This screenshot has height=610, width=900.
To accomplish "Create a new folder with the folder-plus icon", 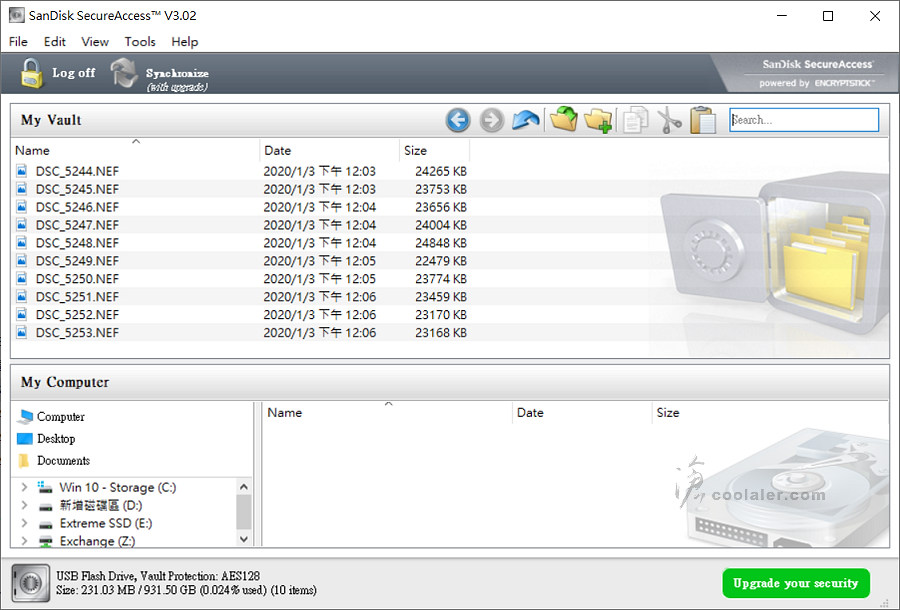I will click(x=598, y=120).
